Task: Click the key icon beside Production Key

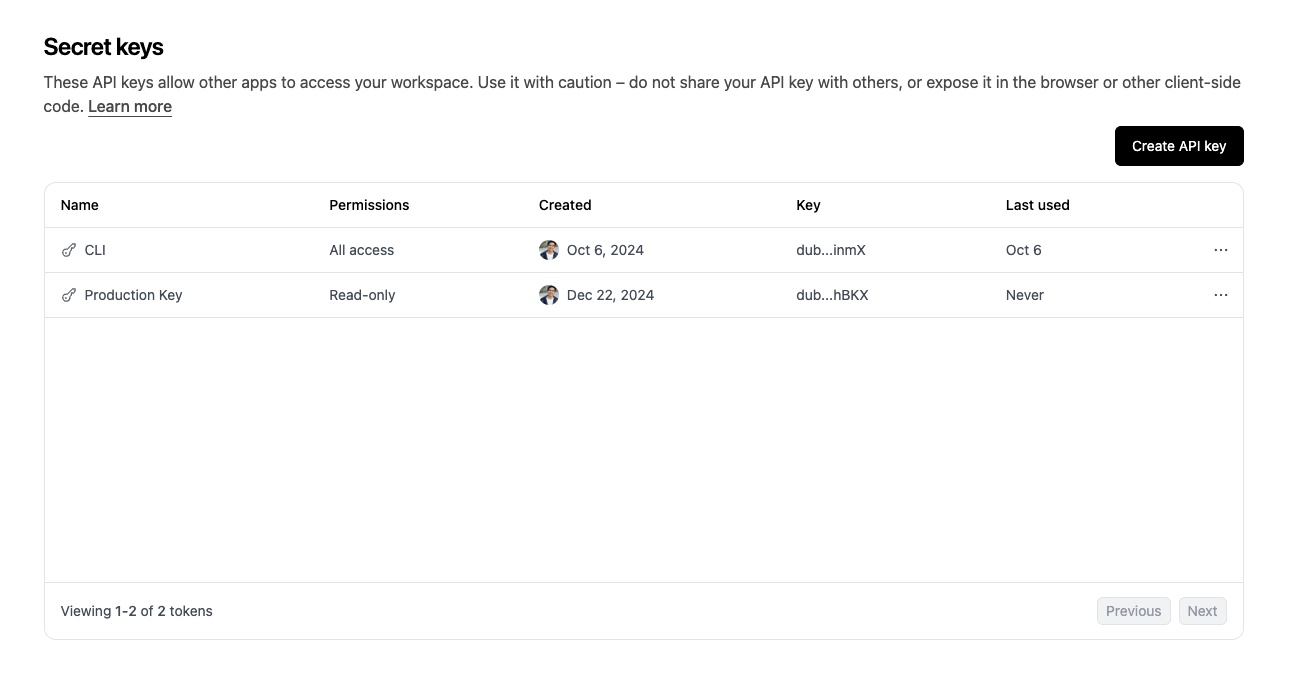Action: click(x=69, y=295)
